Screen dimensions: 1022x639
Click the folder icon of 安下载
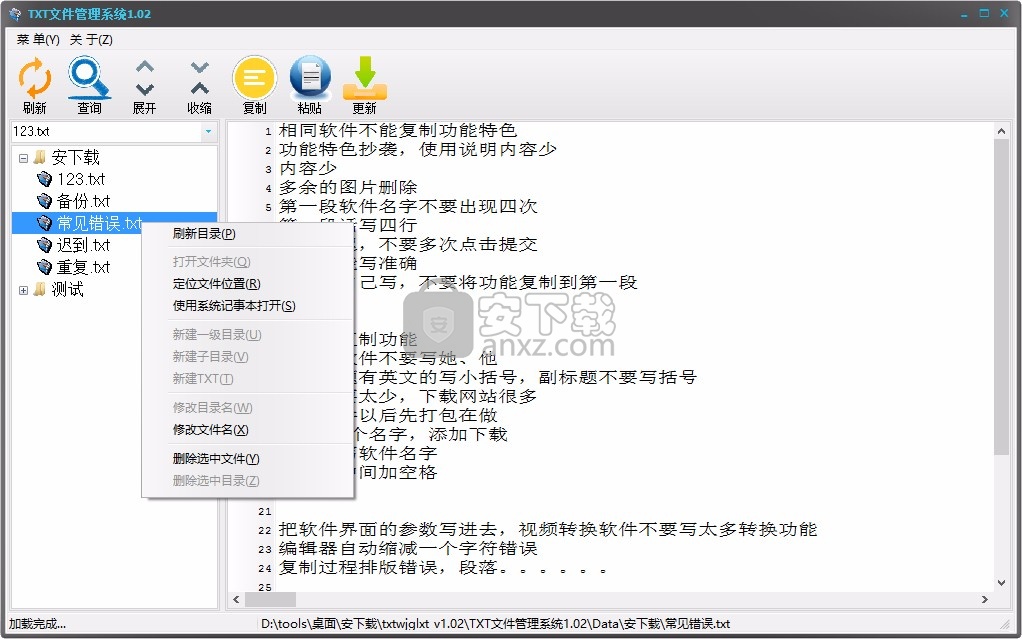pyautogui.click(x=40, y=157)
